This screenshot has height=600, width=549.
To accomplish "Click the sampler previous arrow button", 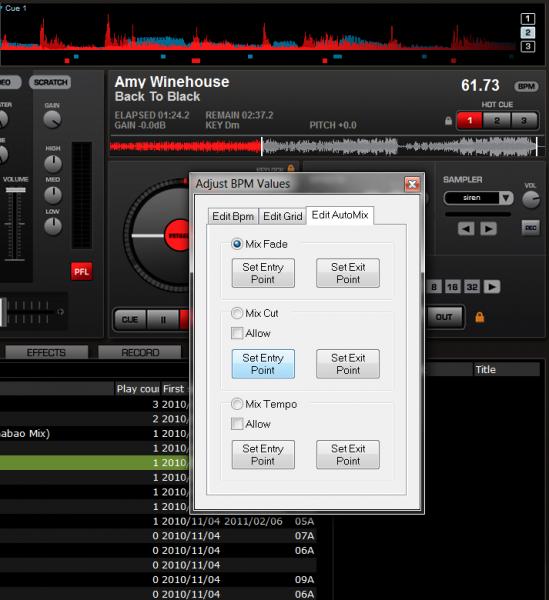I will coord(466,229).
